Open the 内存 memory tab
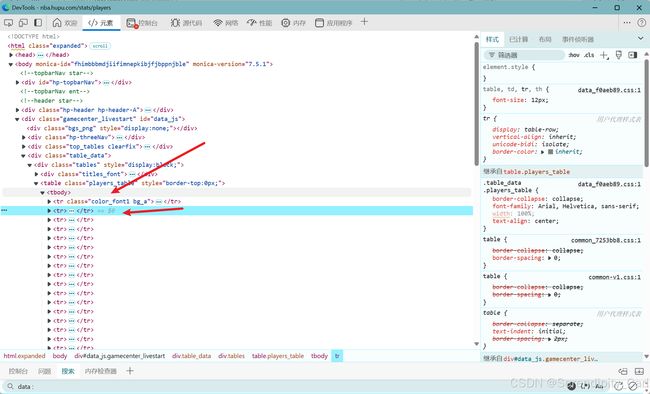Screen dimensions: 650x394 point(293,23)
